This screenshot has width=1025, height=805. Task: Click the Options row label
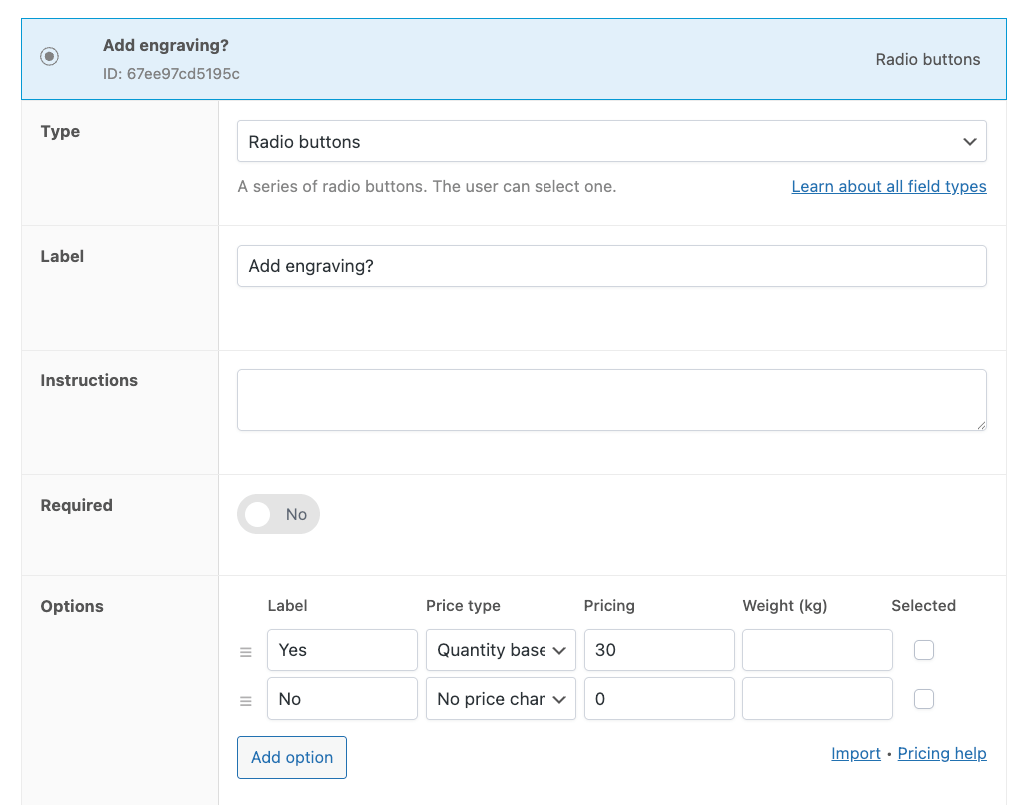tap(72, 606)
